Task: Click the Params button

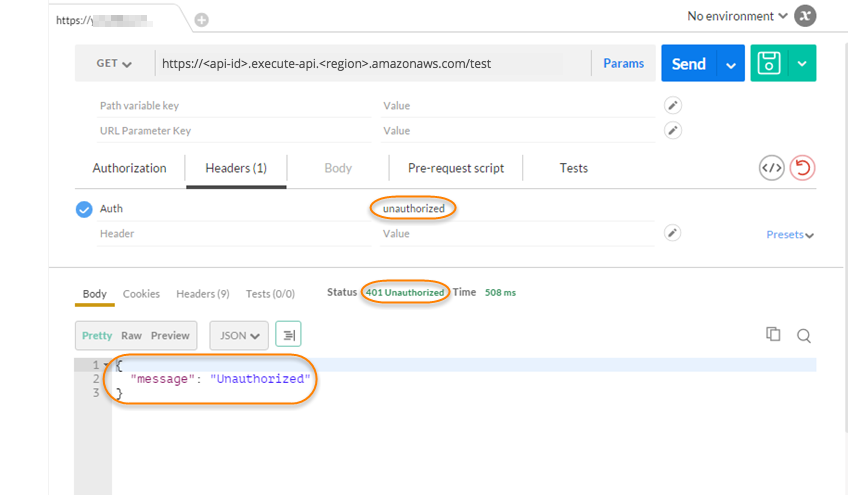Action: (x=623, y=64)
